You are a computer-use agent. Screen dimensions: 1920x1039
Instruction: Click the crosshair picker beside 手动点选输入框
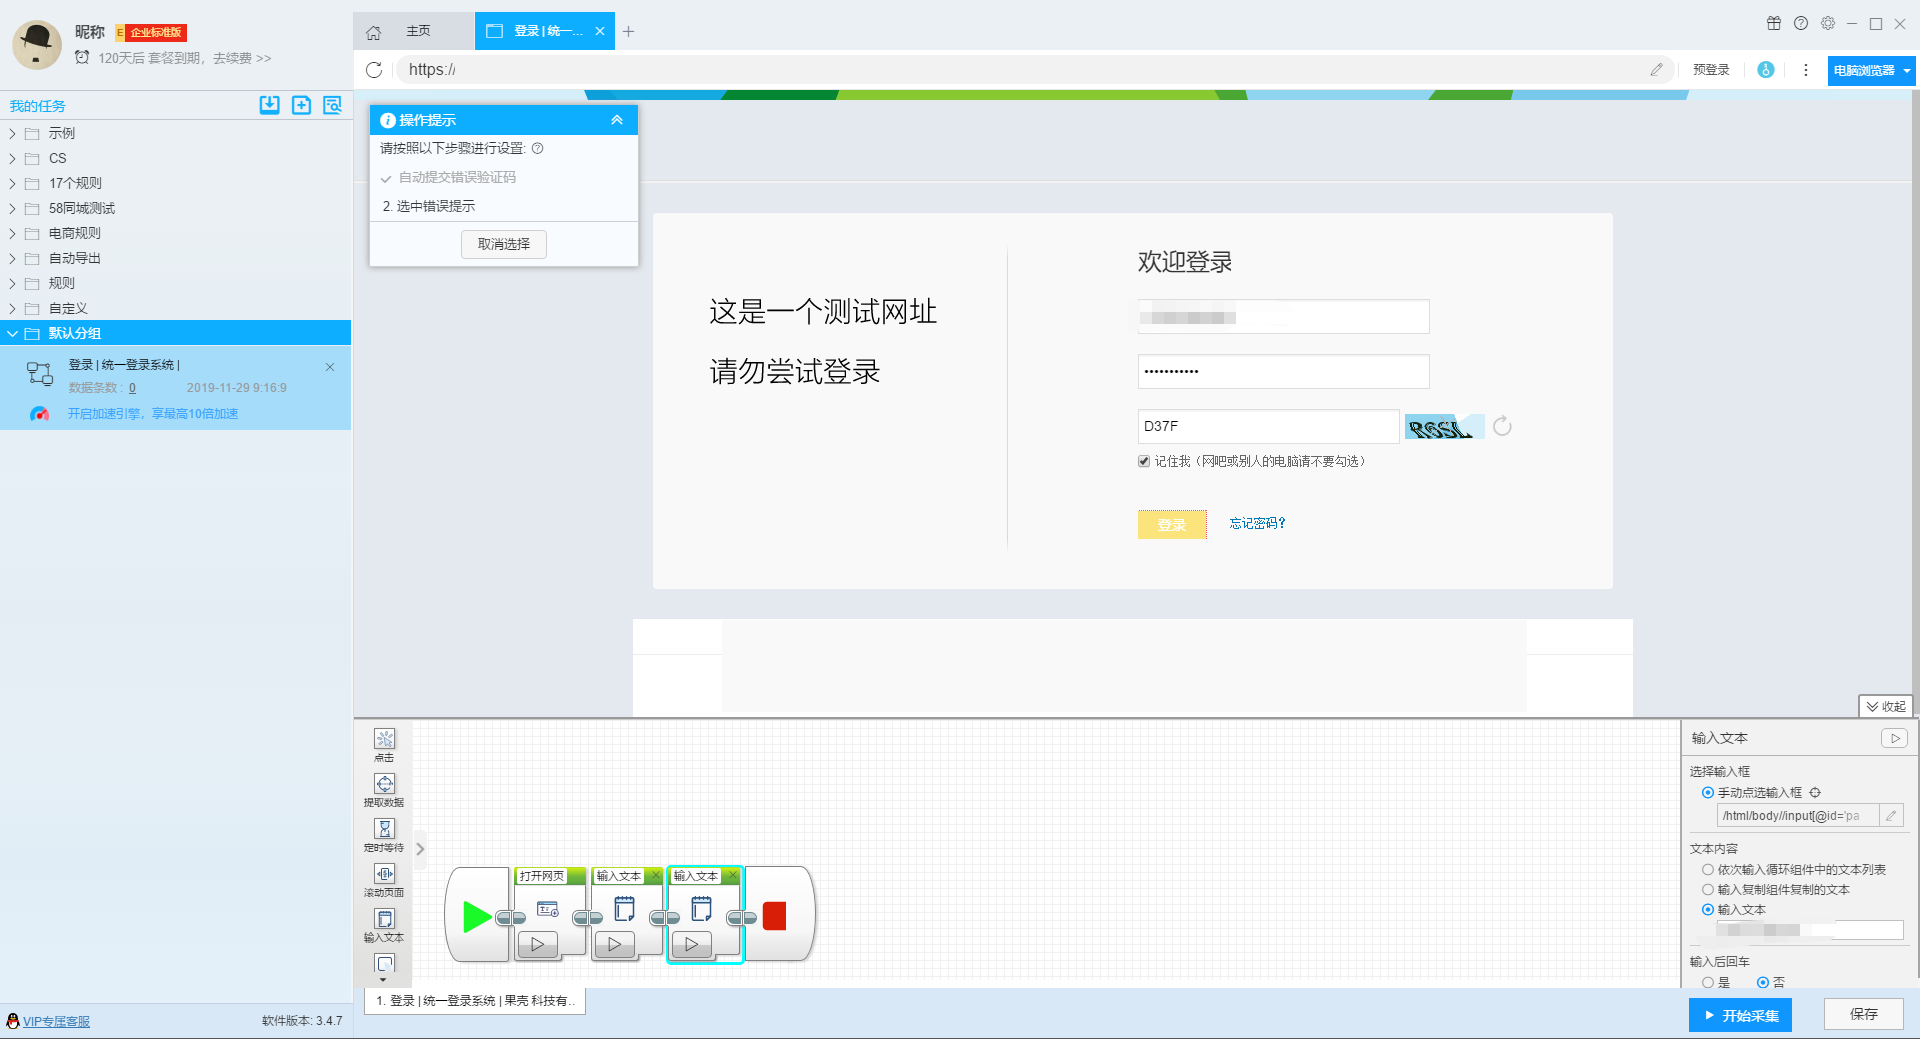(x=1815, y=792)
